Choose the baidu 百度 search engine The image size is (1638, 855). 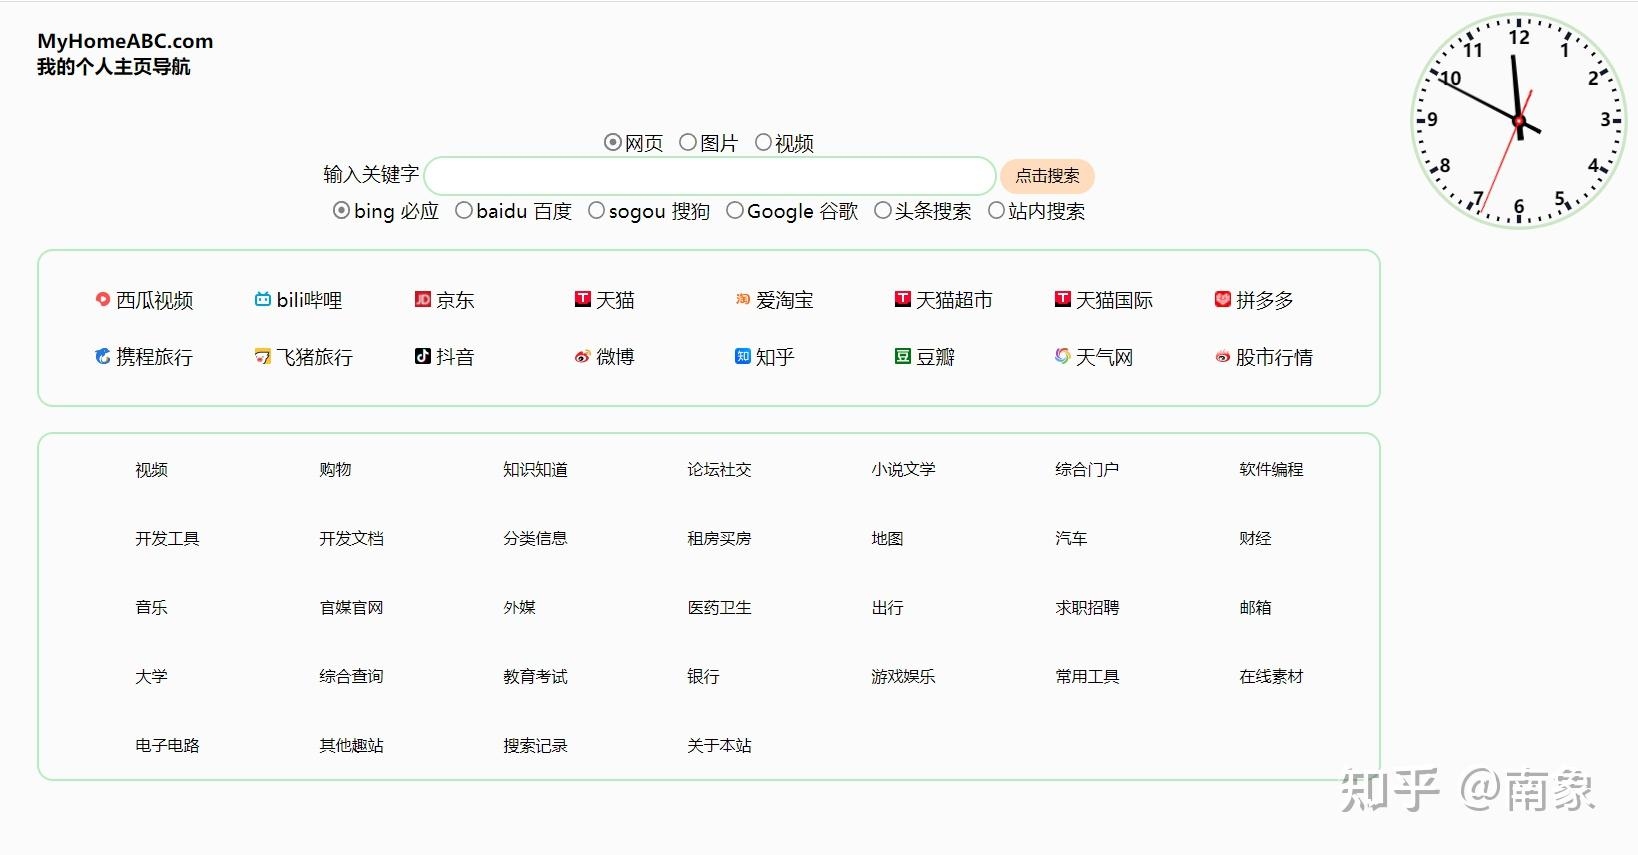coord(464,210)
